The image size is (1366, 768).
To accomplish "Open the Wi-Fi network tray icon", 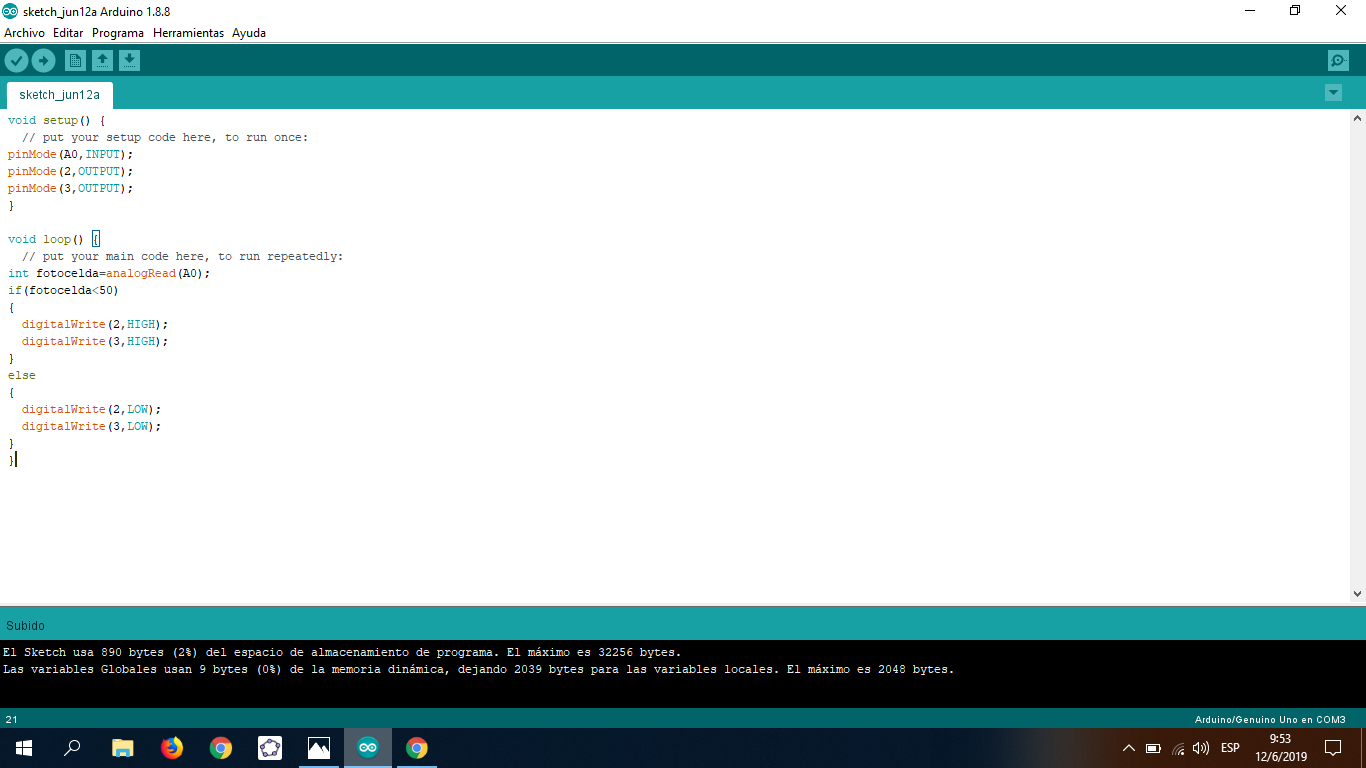I will click(x=1178, y=748).
